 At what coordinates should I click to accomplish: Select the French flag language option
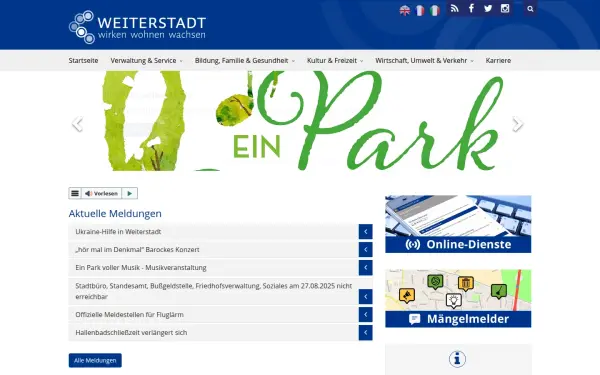click(x=420, y=10)
